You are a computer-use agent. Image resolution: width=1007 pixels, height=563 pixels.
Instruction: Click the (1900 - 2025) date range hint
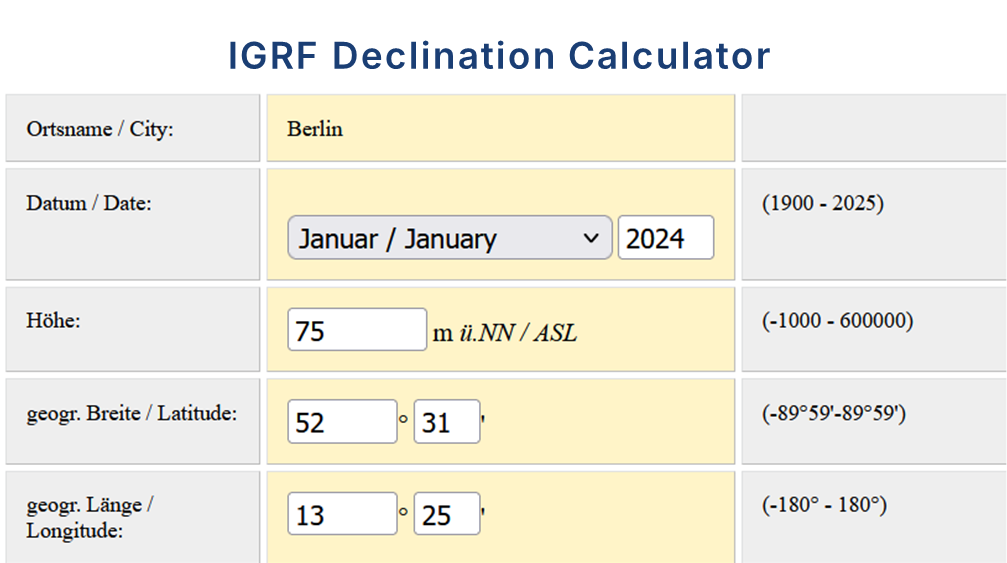(823, 203)
